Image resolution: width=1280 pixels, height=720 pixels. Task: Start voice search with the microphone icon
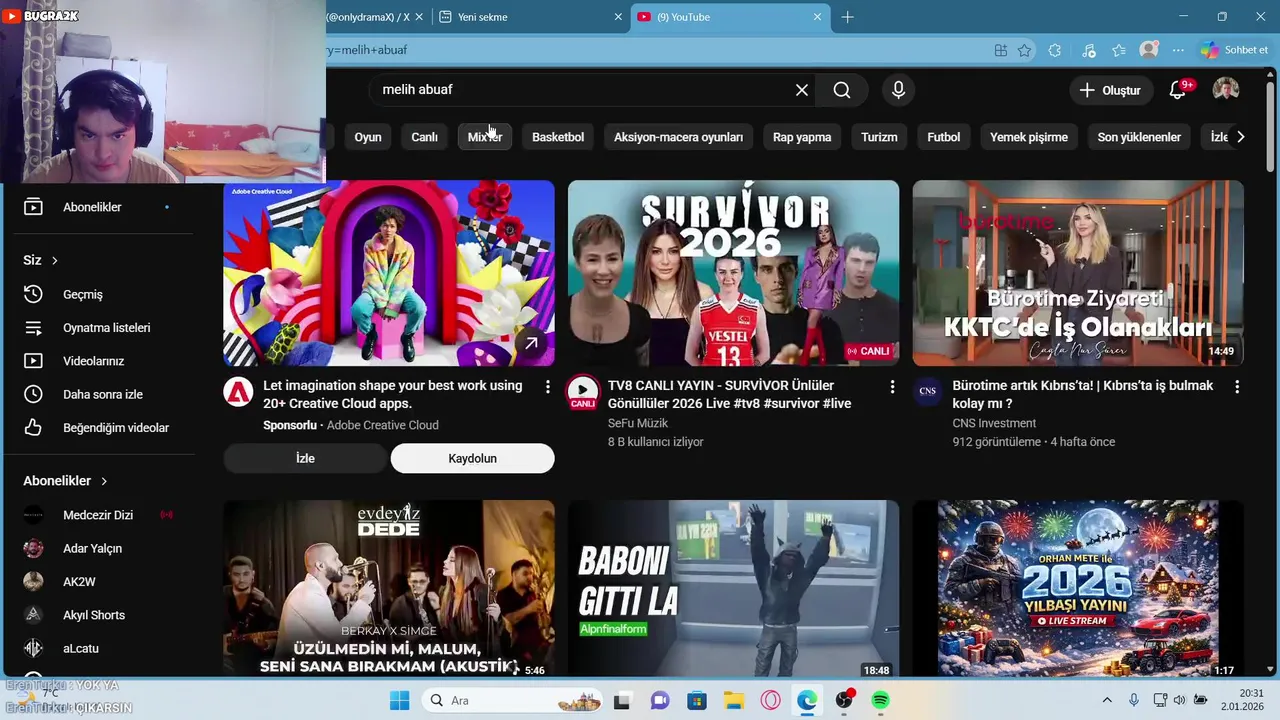898,90
